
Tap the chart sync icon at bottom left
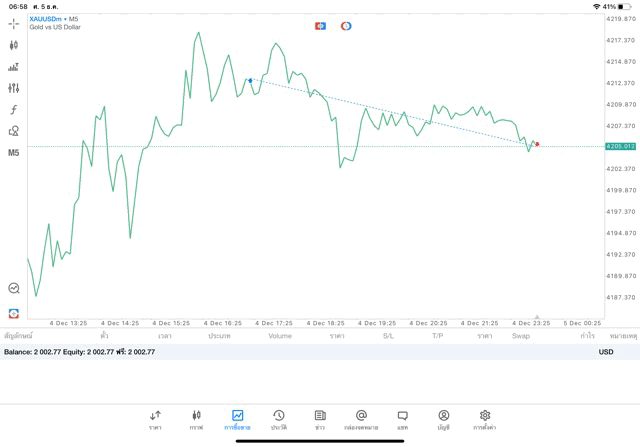click(14, 313)
